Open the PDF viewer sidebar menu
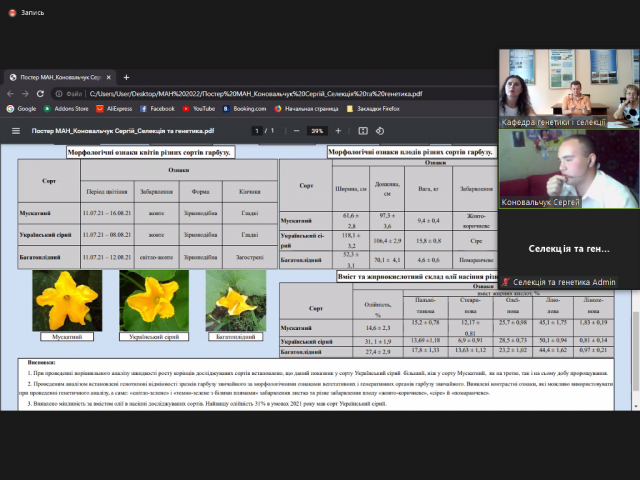This screenshot has height=480, width=640. pos(15,131)
